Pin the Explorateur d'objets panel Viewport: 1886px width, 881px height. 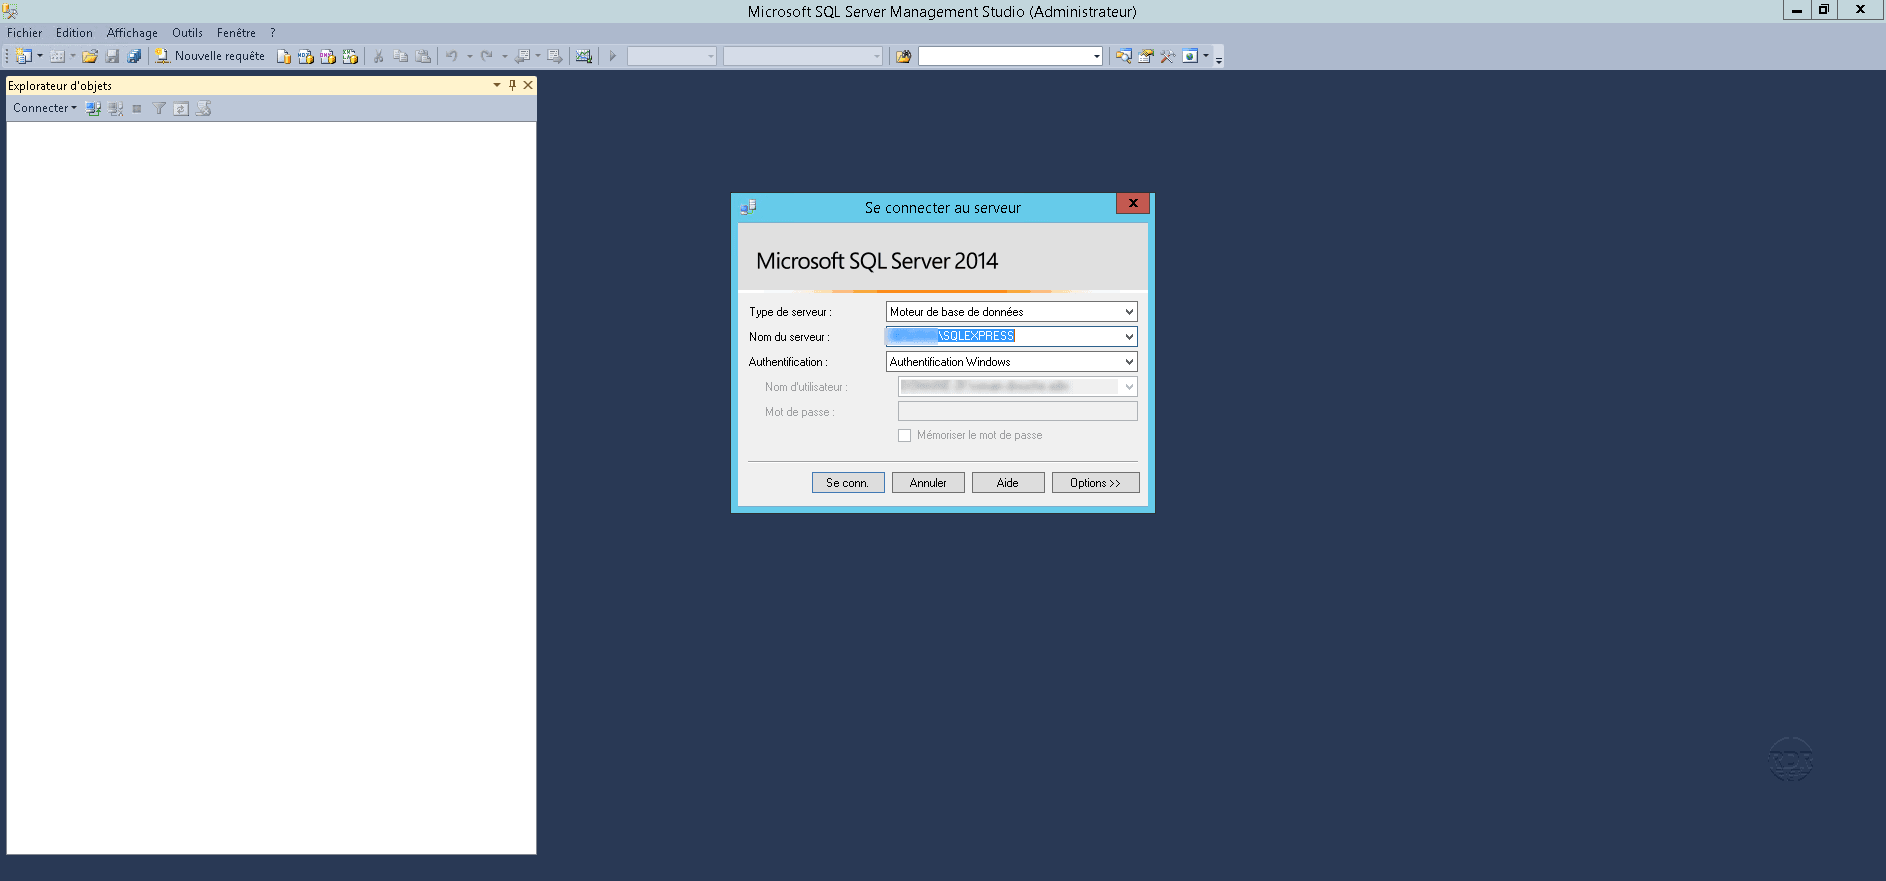512,85
